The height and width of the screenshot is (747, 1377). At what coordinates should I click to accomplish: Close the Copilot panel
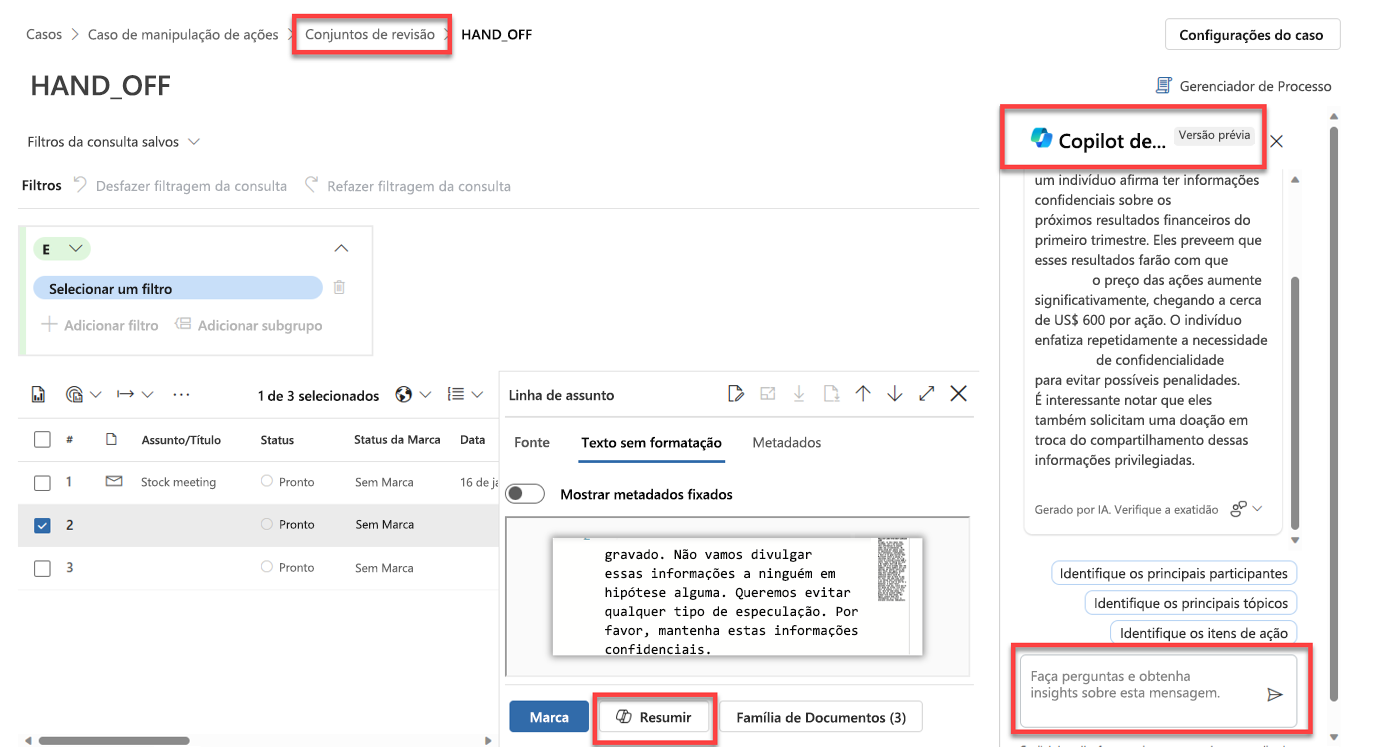click(x=1276, y=141)
